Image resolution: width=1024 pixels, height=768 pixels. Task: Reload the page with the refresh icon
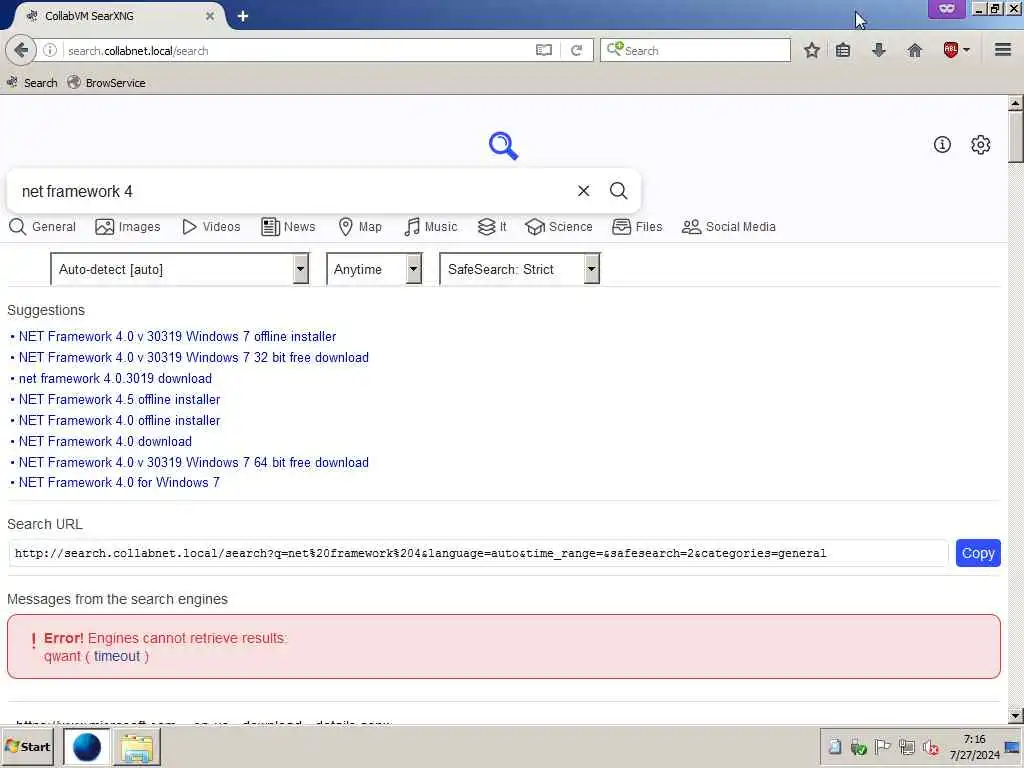[577, 50]
